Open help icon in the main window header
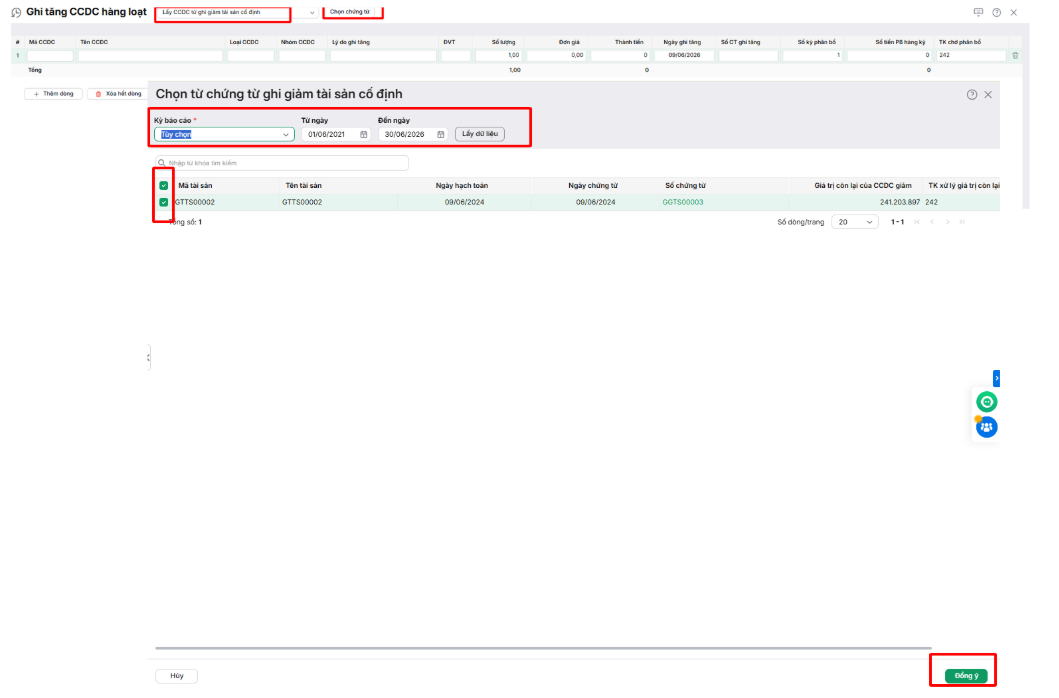Image resolution: width=1059 pixels, height=698 pixels. (996, 12)
